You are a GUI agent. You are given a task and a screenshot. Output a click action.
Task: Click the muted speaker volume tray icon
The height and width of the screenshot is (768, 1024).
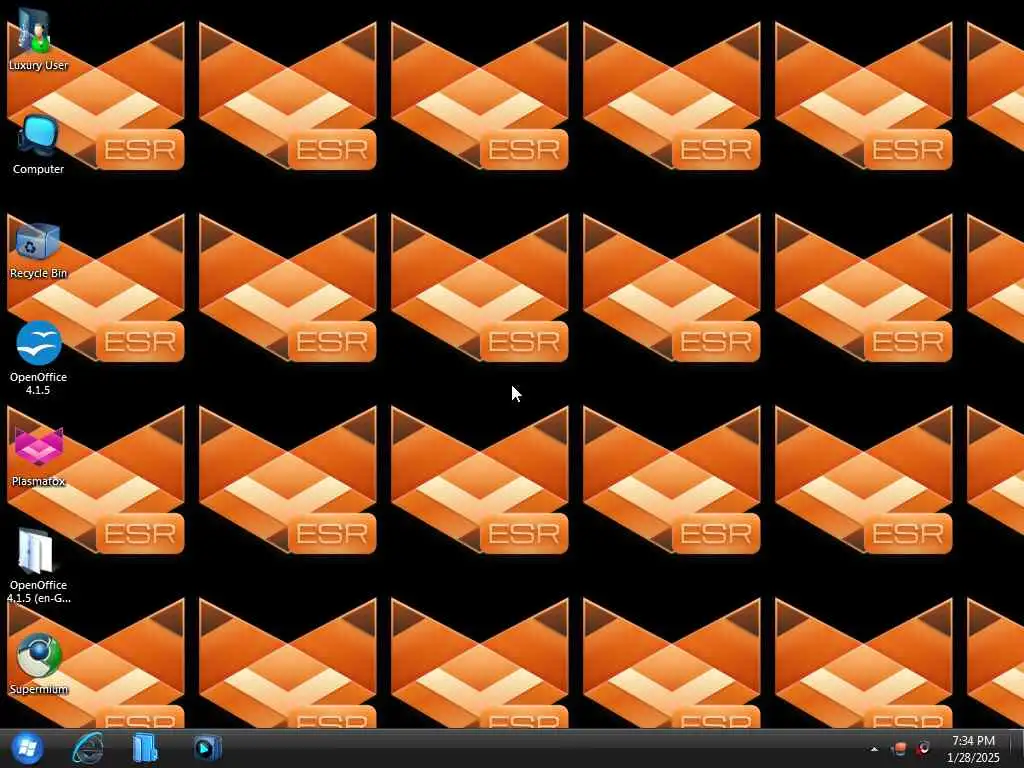click(x=923, y=748)
